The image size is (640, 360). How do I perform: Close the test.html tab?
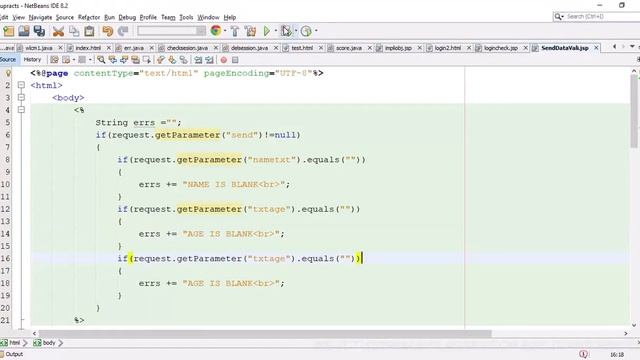tap(320, 48)
